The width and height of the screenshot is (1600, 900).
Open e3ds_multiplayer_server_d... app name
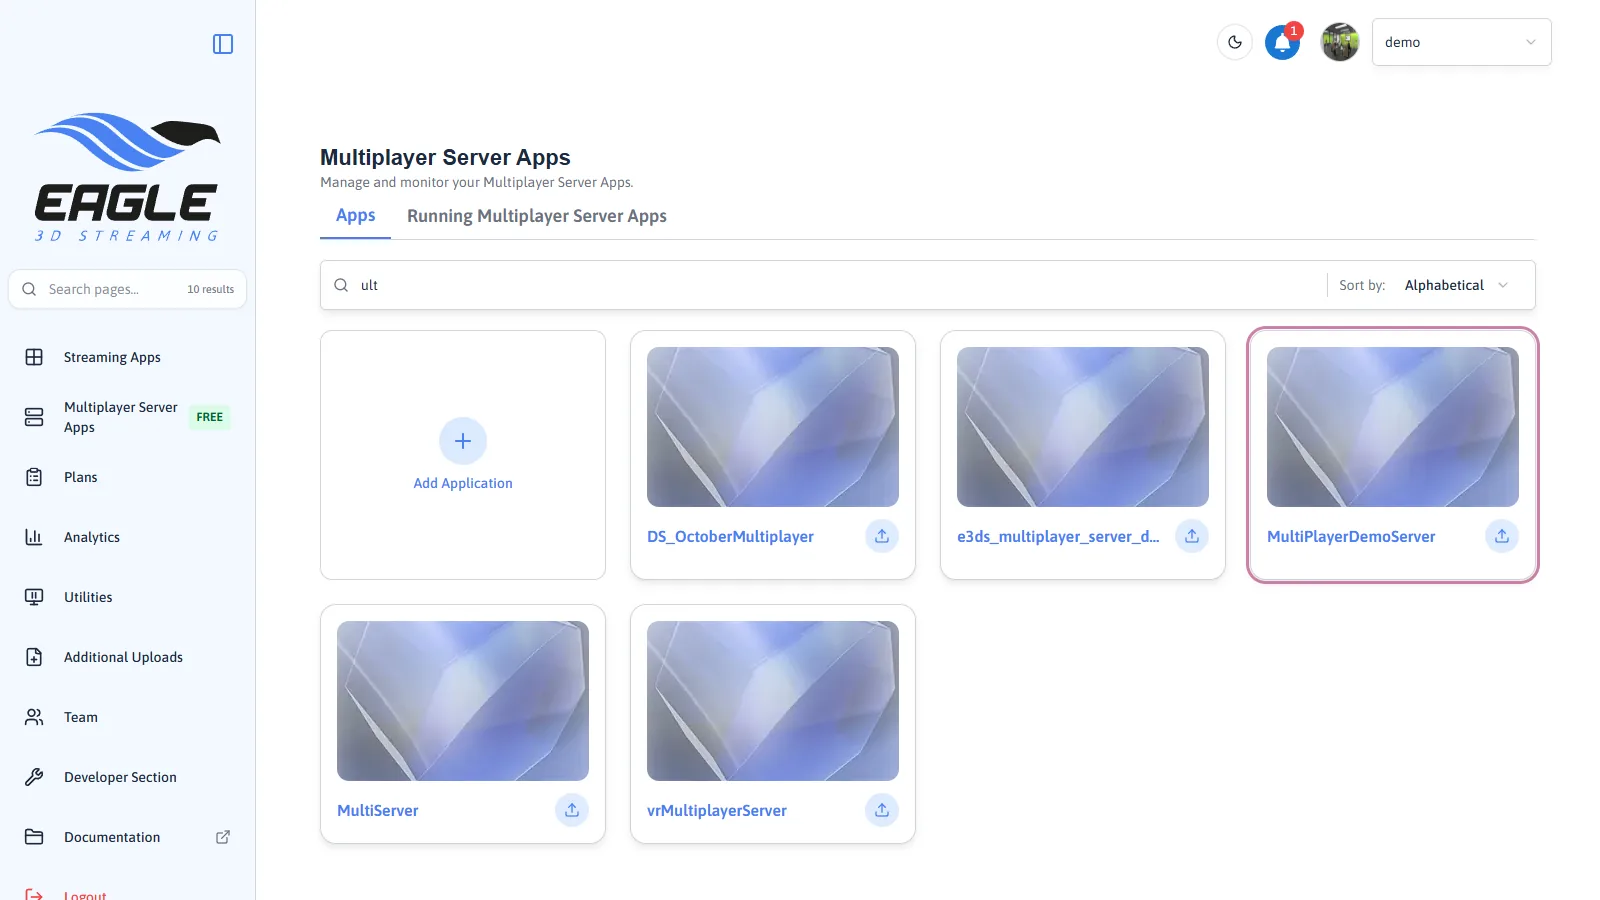tap(1058, 537)
